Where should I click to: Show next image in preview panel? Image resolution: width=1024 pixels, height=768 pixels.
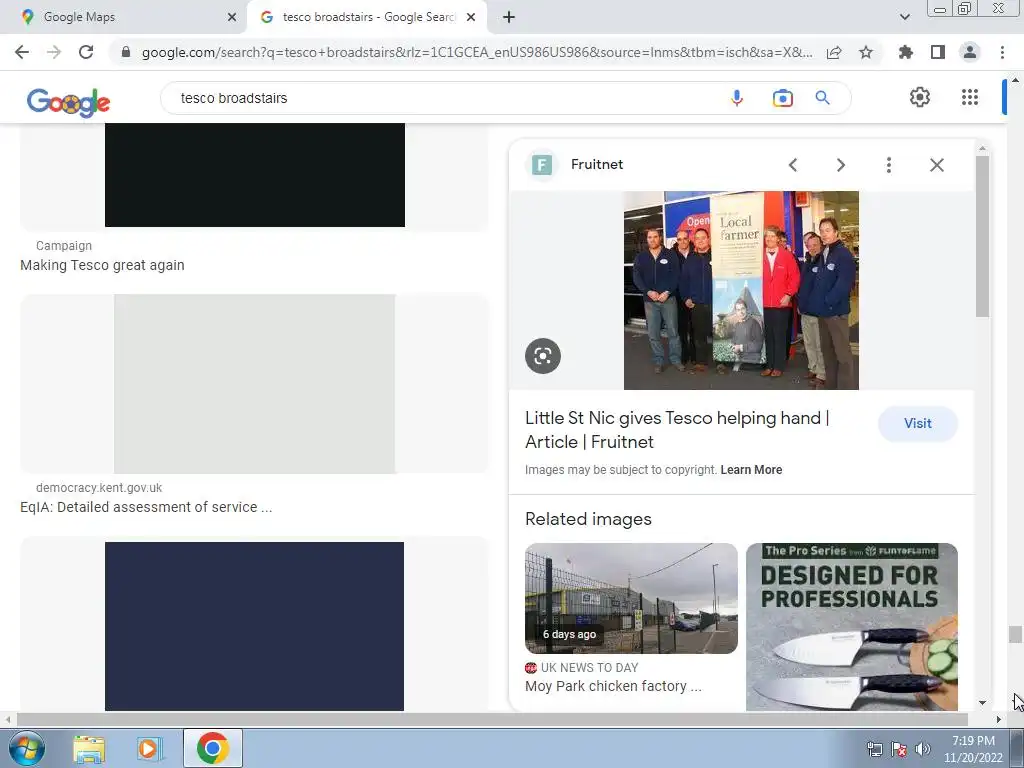coord(841,165)
